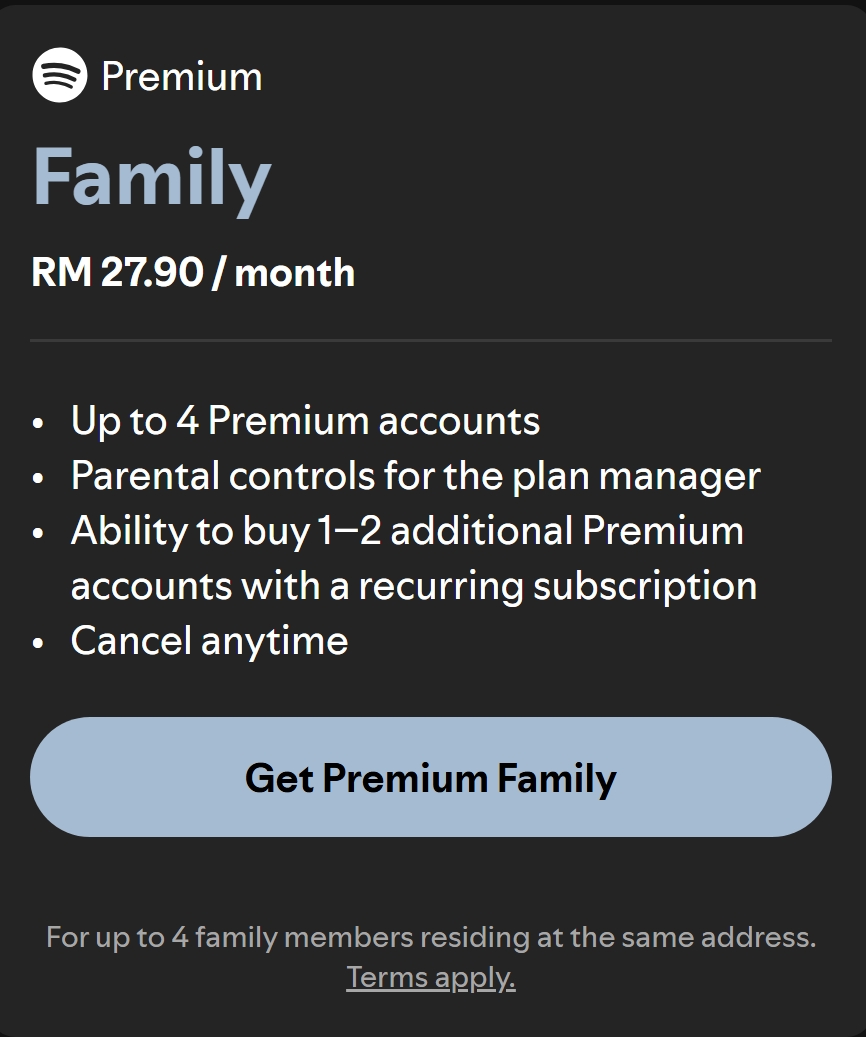Open the "Terms apply." link
Image resolution: width=866 pixels, height=1037 pixels.
[431, 976]
